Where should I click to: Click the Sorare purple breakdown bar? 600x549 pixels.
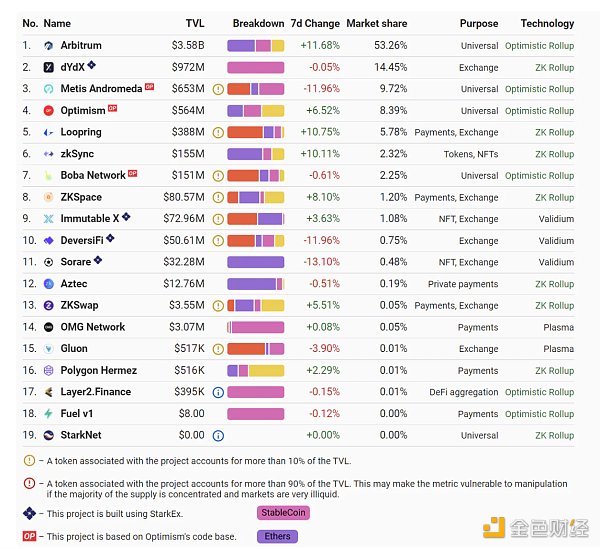[x=256, y=262]
